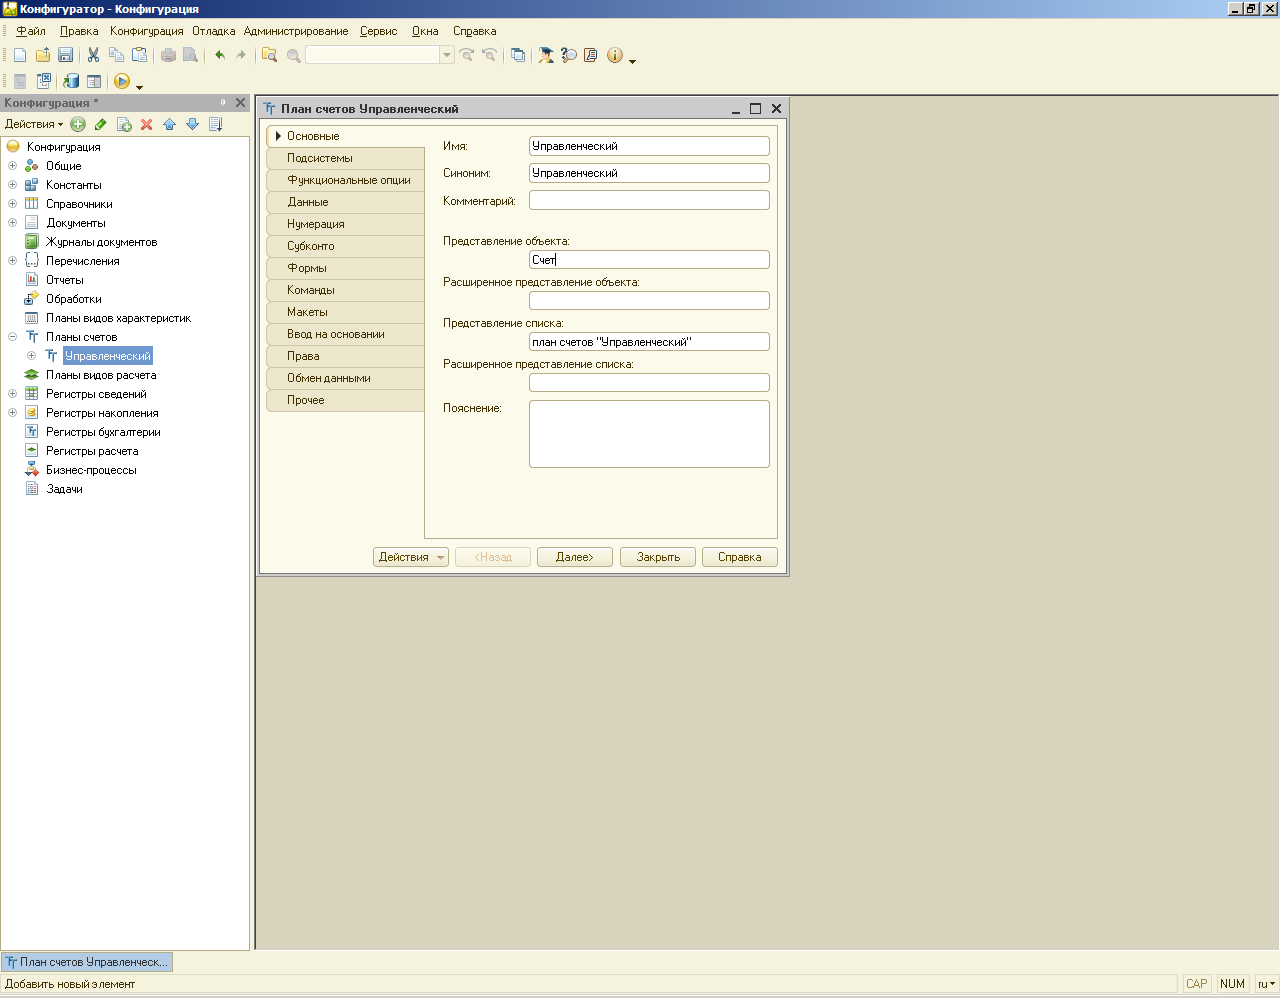Switch to the Субконто tab
Image resolution: width=1280 pixels, height=998 pixels.
tap(311, 246)
